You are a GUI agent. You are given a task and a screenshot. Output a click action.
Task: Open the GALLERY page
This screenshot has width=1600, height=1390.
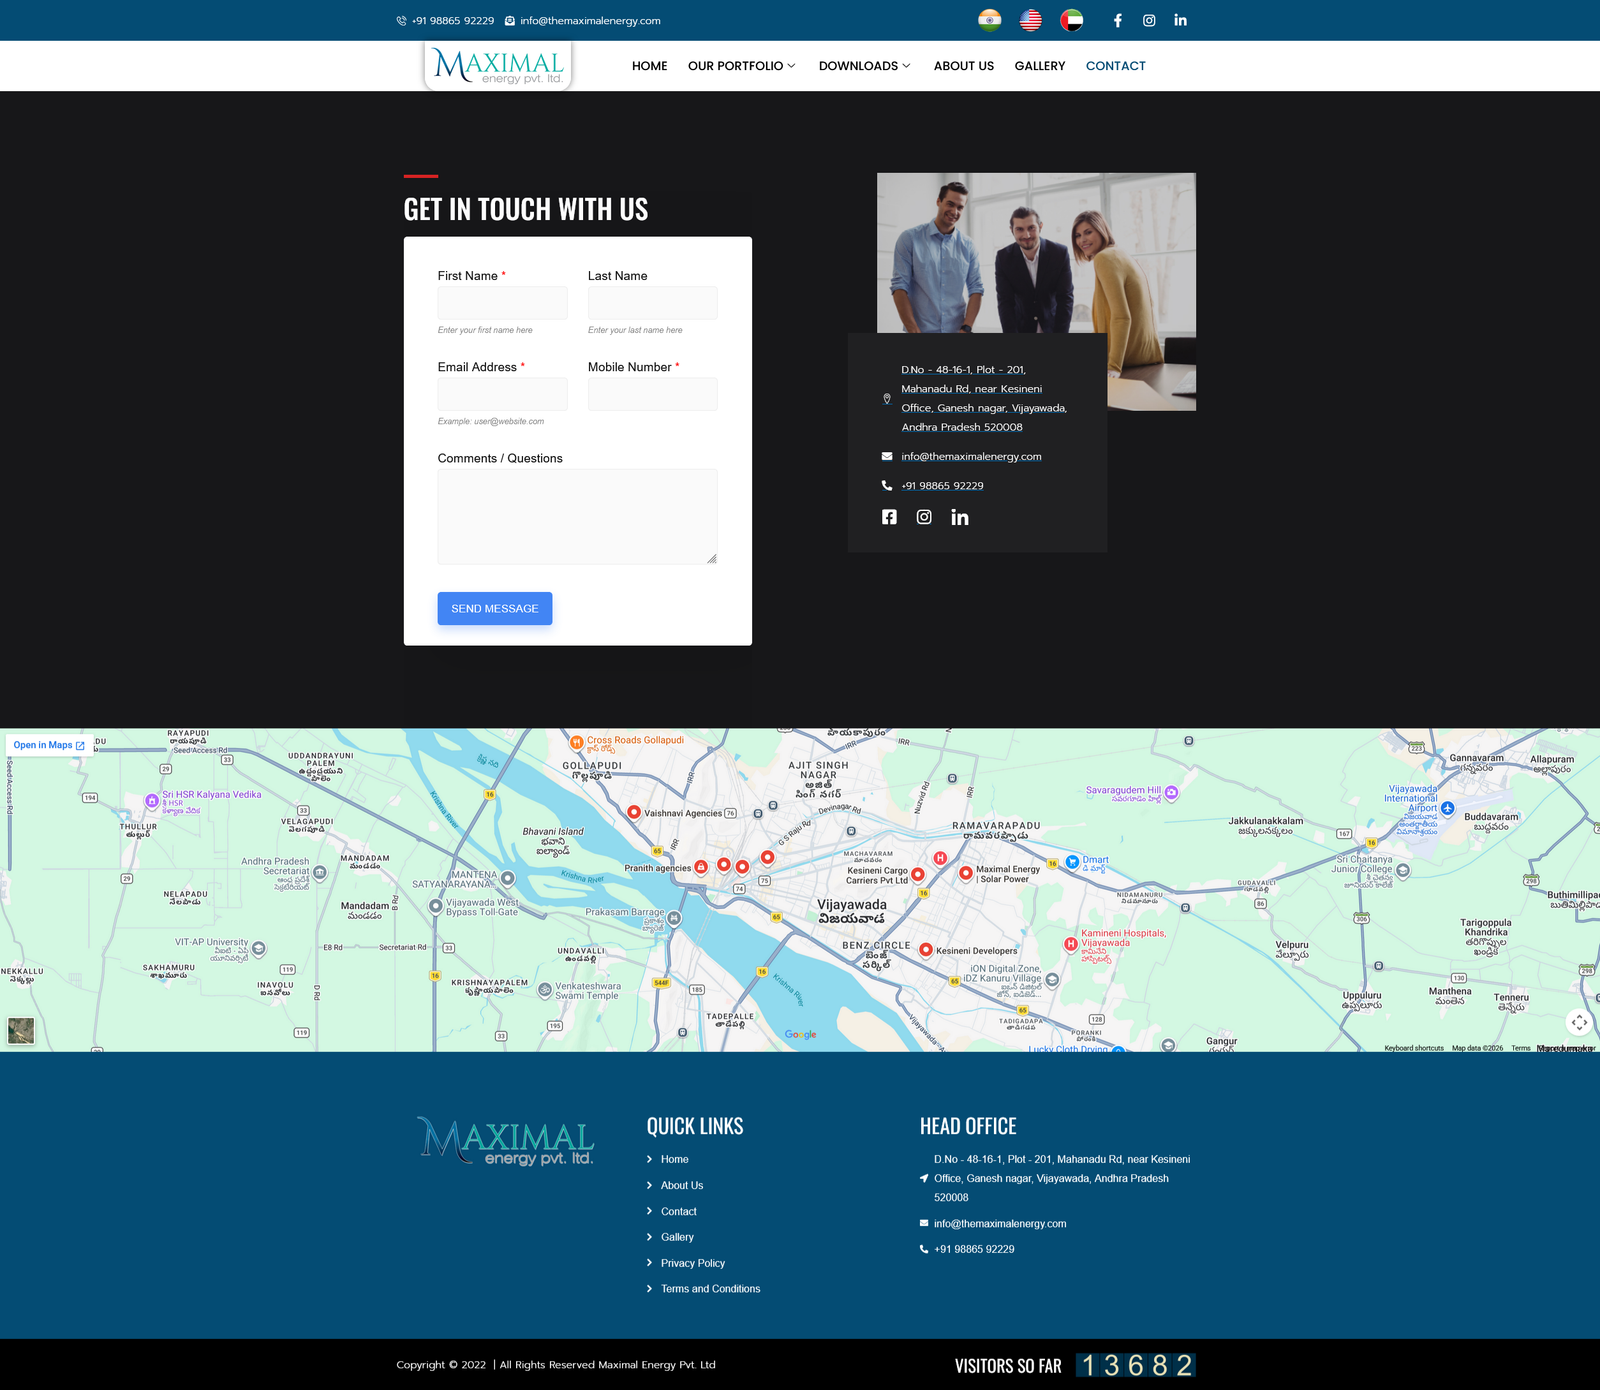click(x=1040, y=66)
